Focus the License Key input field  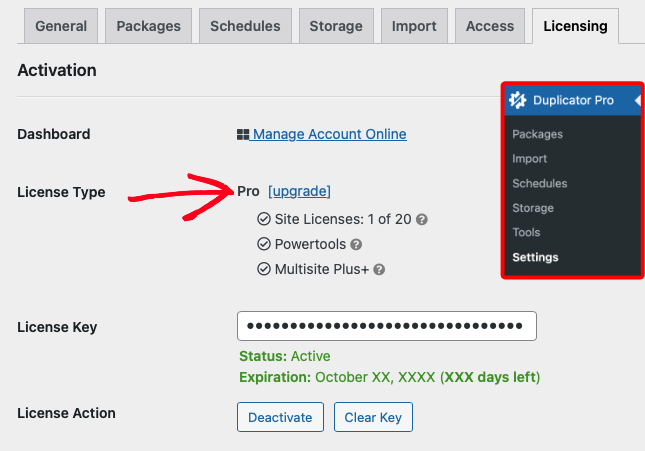387,326
